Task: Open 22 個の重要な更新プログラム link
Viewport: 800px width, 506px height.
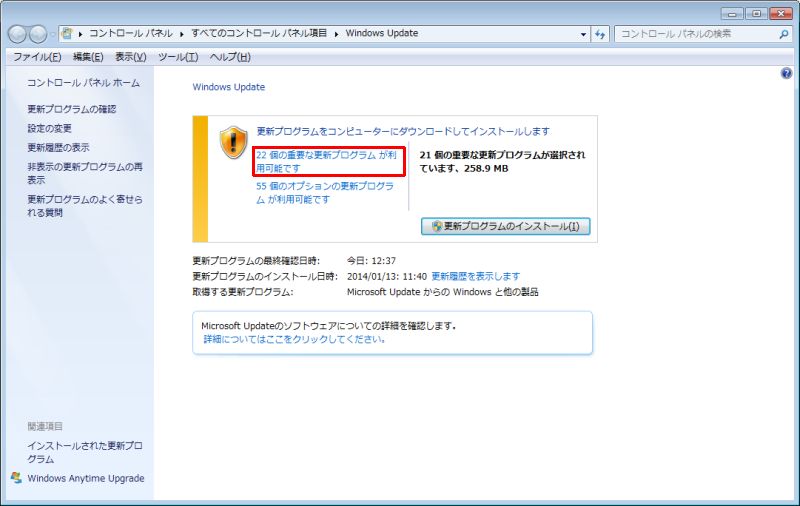Action: point(327,161)
